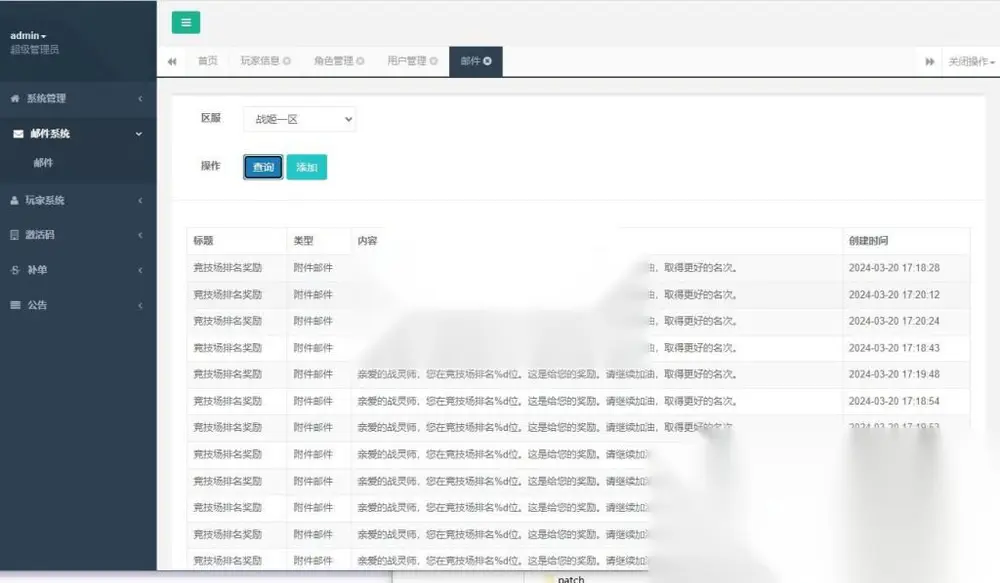Click the 添加 button
Image resolution: width=1000 pixels, height=583 pixels.
pos(307,167)
